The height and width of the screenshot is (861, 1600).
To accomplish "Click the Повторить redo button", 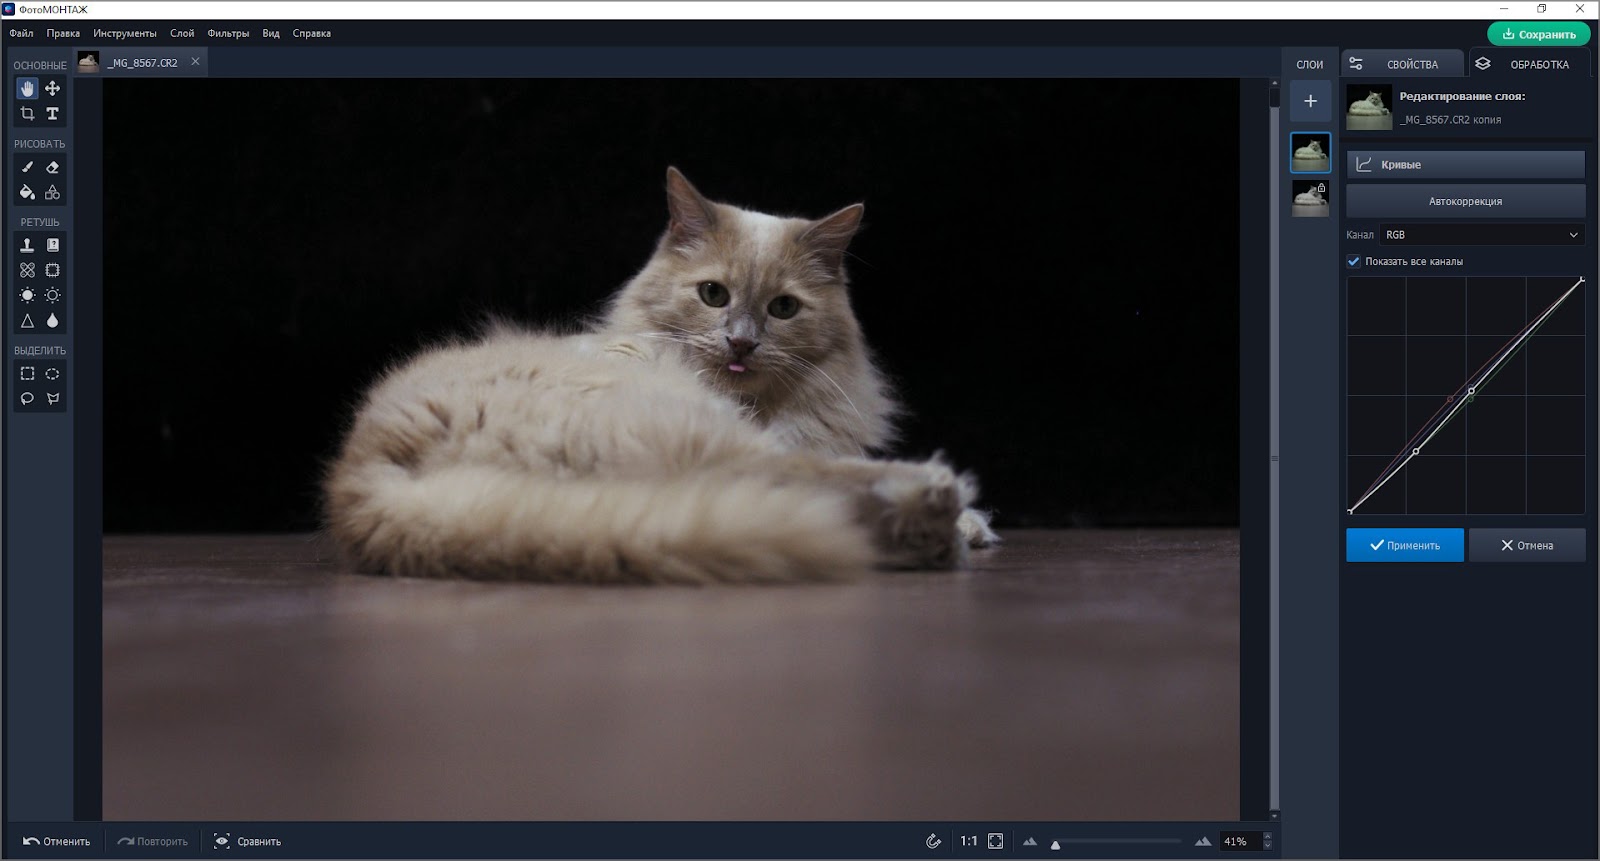I will (153, 841).
